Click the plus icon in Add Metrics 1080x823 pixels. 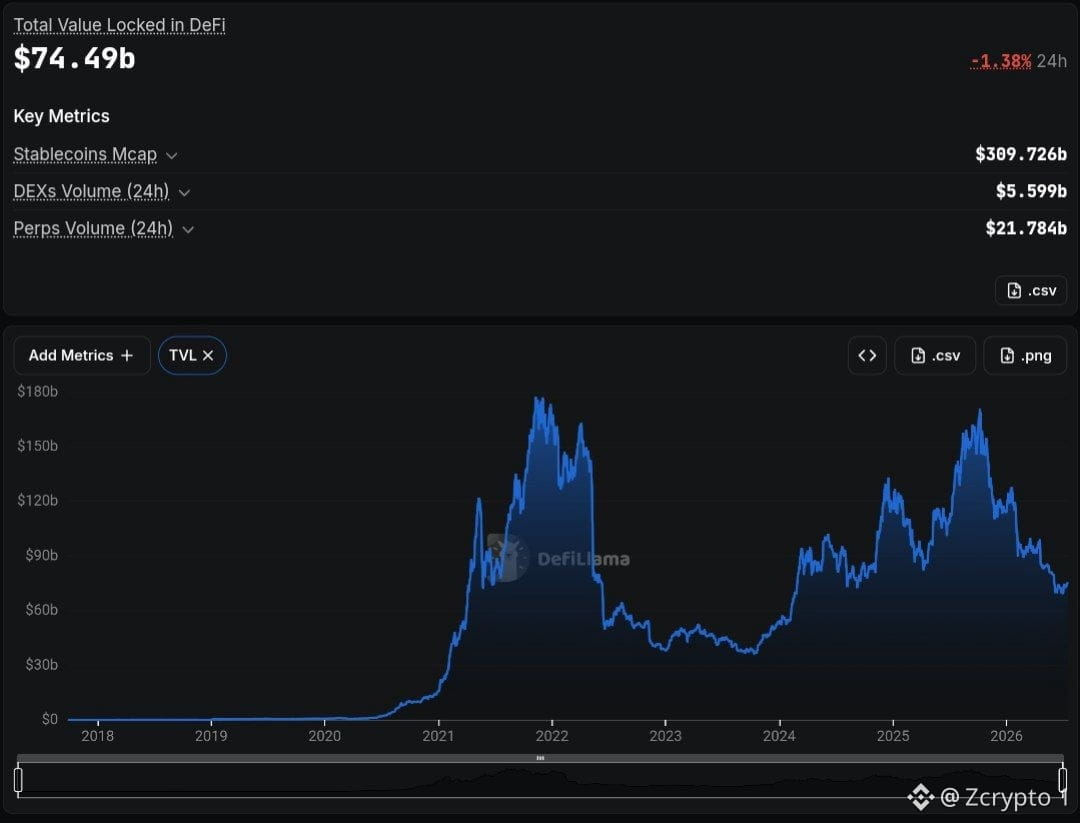127,355
